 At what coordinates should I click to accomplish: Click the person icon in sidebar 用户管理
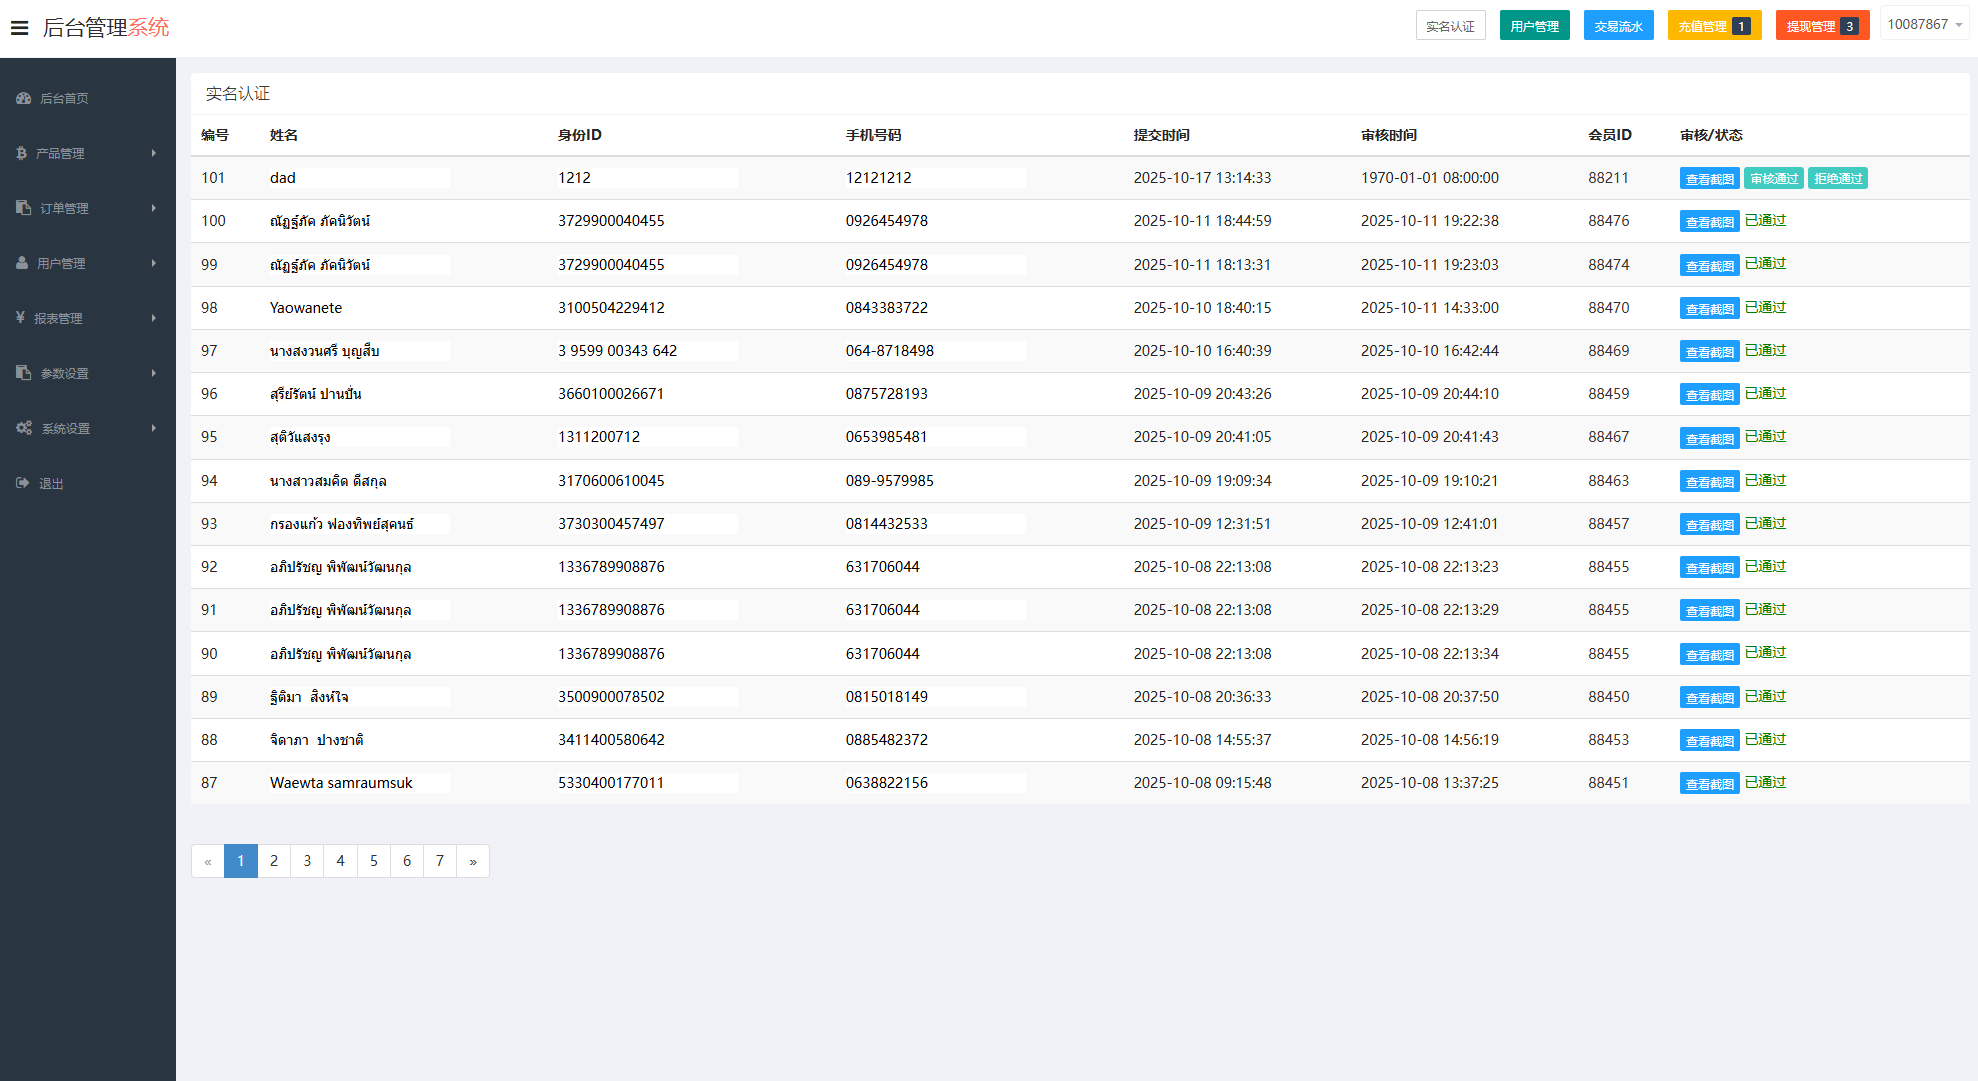point(22,263)
